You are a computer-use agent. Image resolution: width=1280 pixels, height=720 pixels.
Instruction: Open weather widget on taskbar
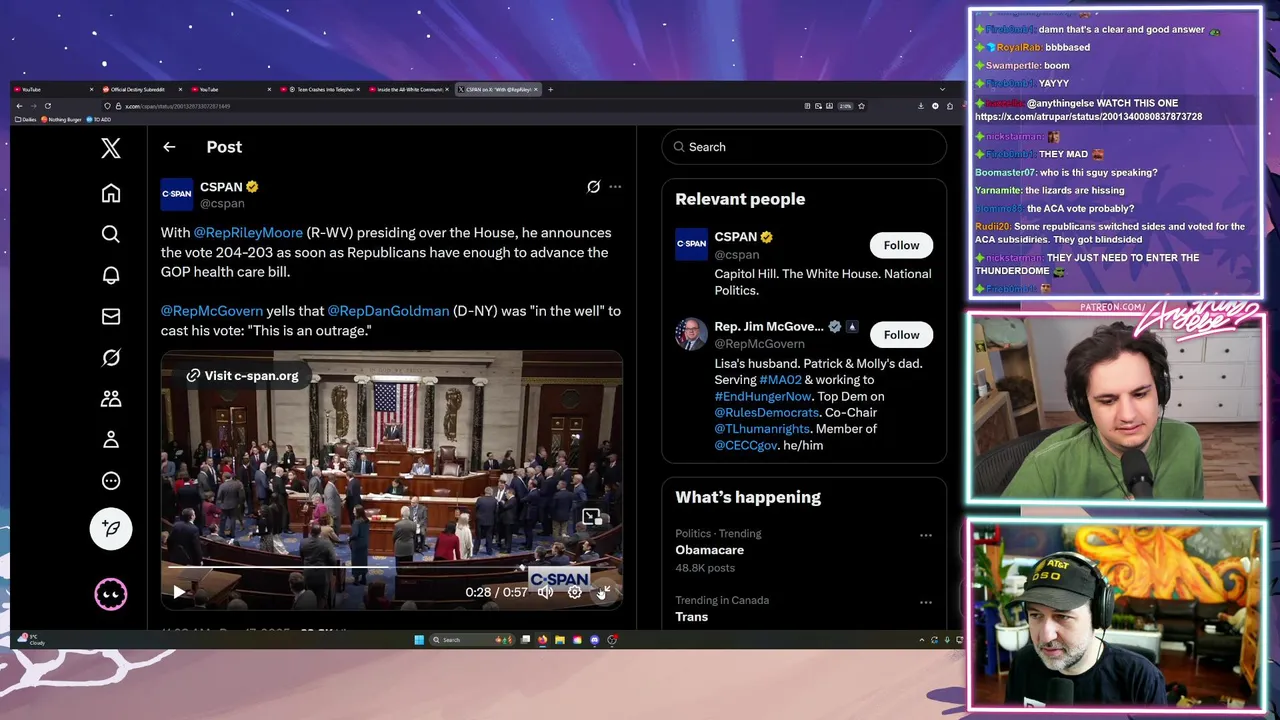(x=31, y=640)
